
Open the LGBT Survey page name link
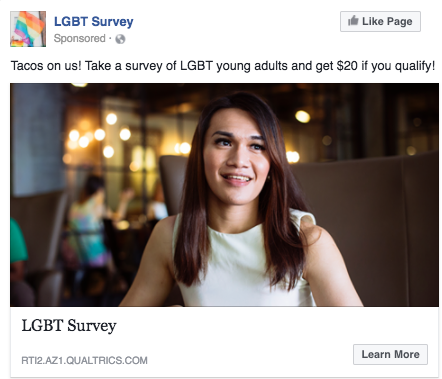click(x=94, y=22)
